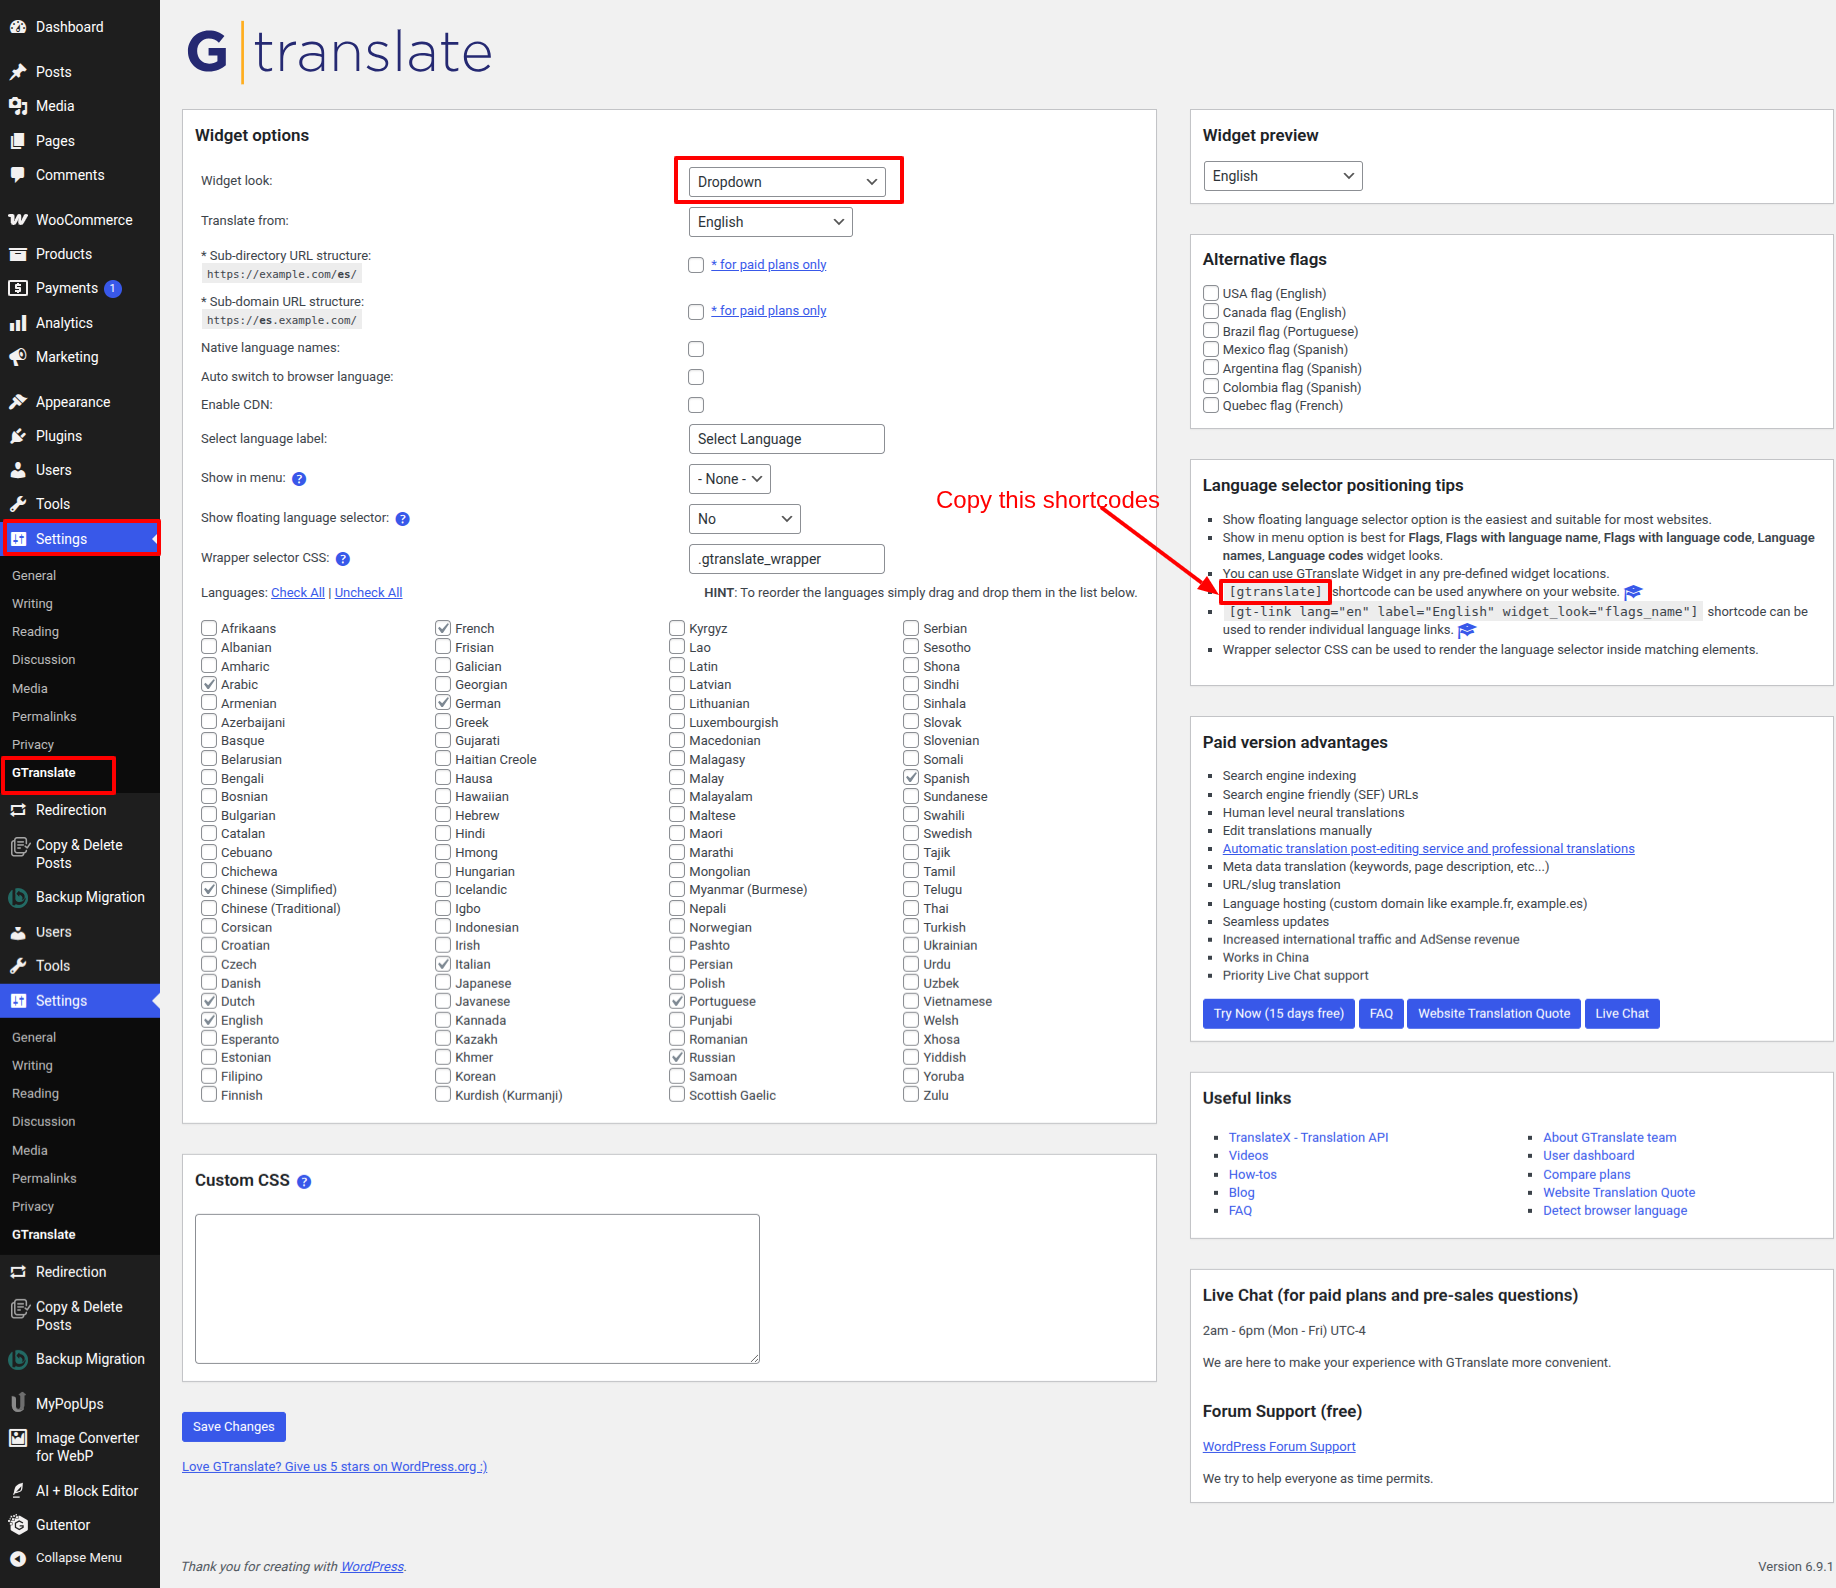Viewport: 1836px width, 1588px height.
Task: Click the Try Now (15 days free) button
Action: [1278, 1014]
